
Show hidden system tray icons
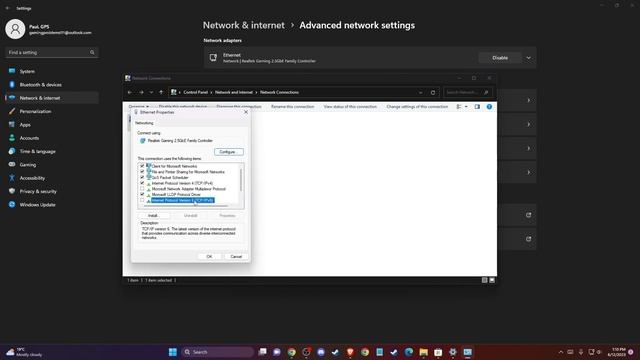(561, 352)
